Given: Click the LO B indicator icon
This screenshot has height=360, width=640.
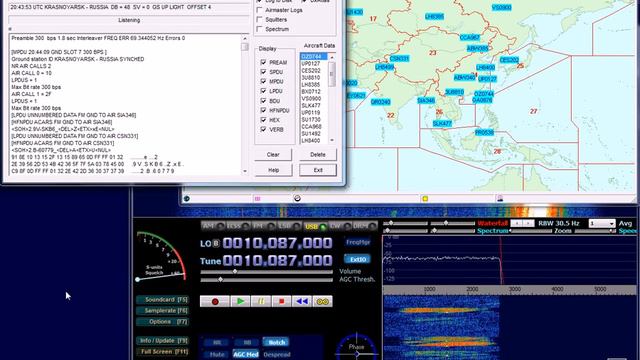Looking at the screenshot, I should [216, 244].
